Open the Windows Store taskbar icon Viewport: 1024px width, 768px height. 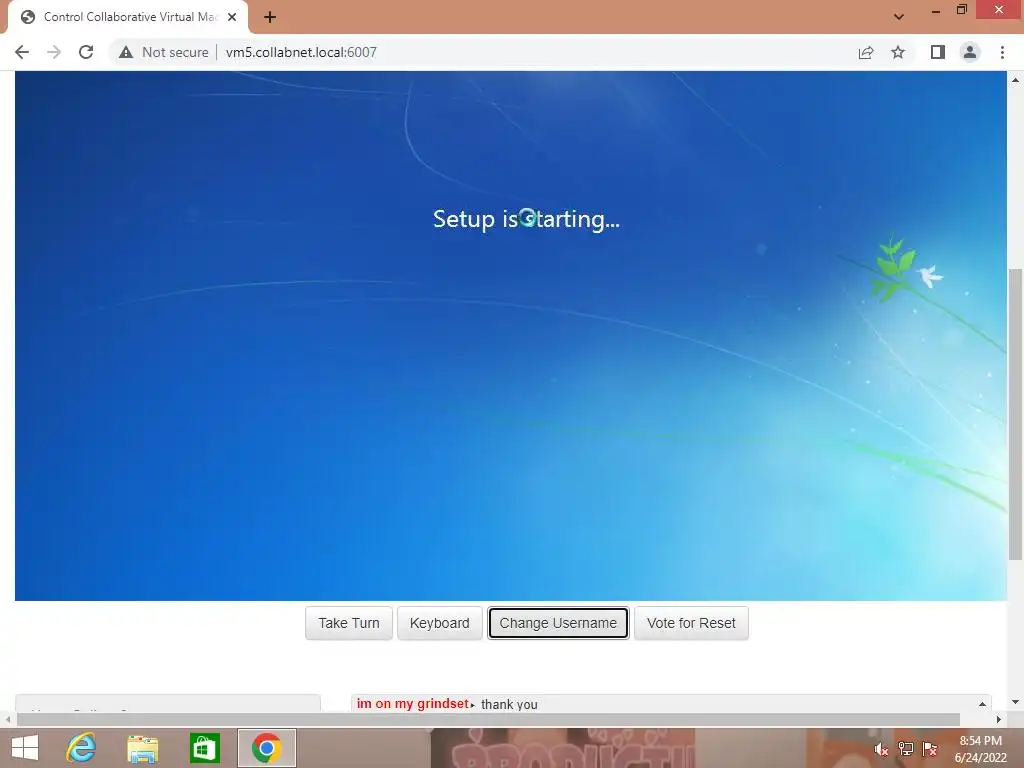coord(204,748)
